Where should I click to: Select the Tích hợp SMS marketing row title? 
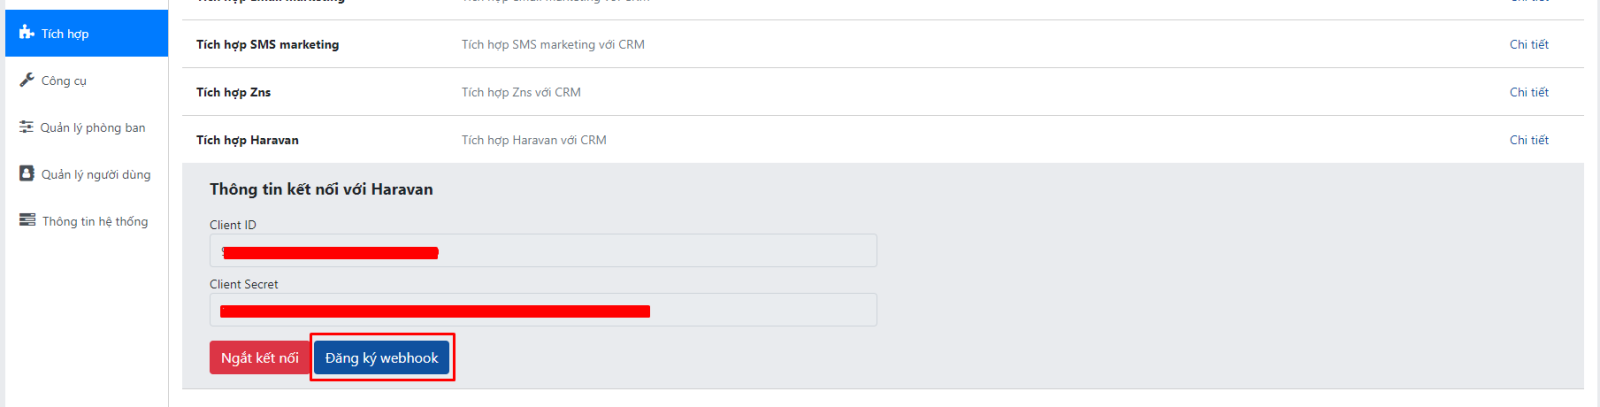pos(267,44)
